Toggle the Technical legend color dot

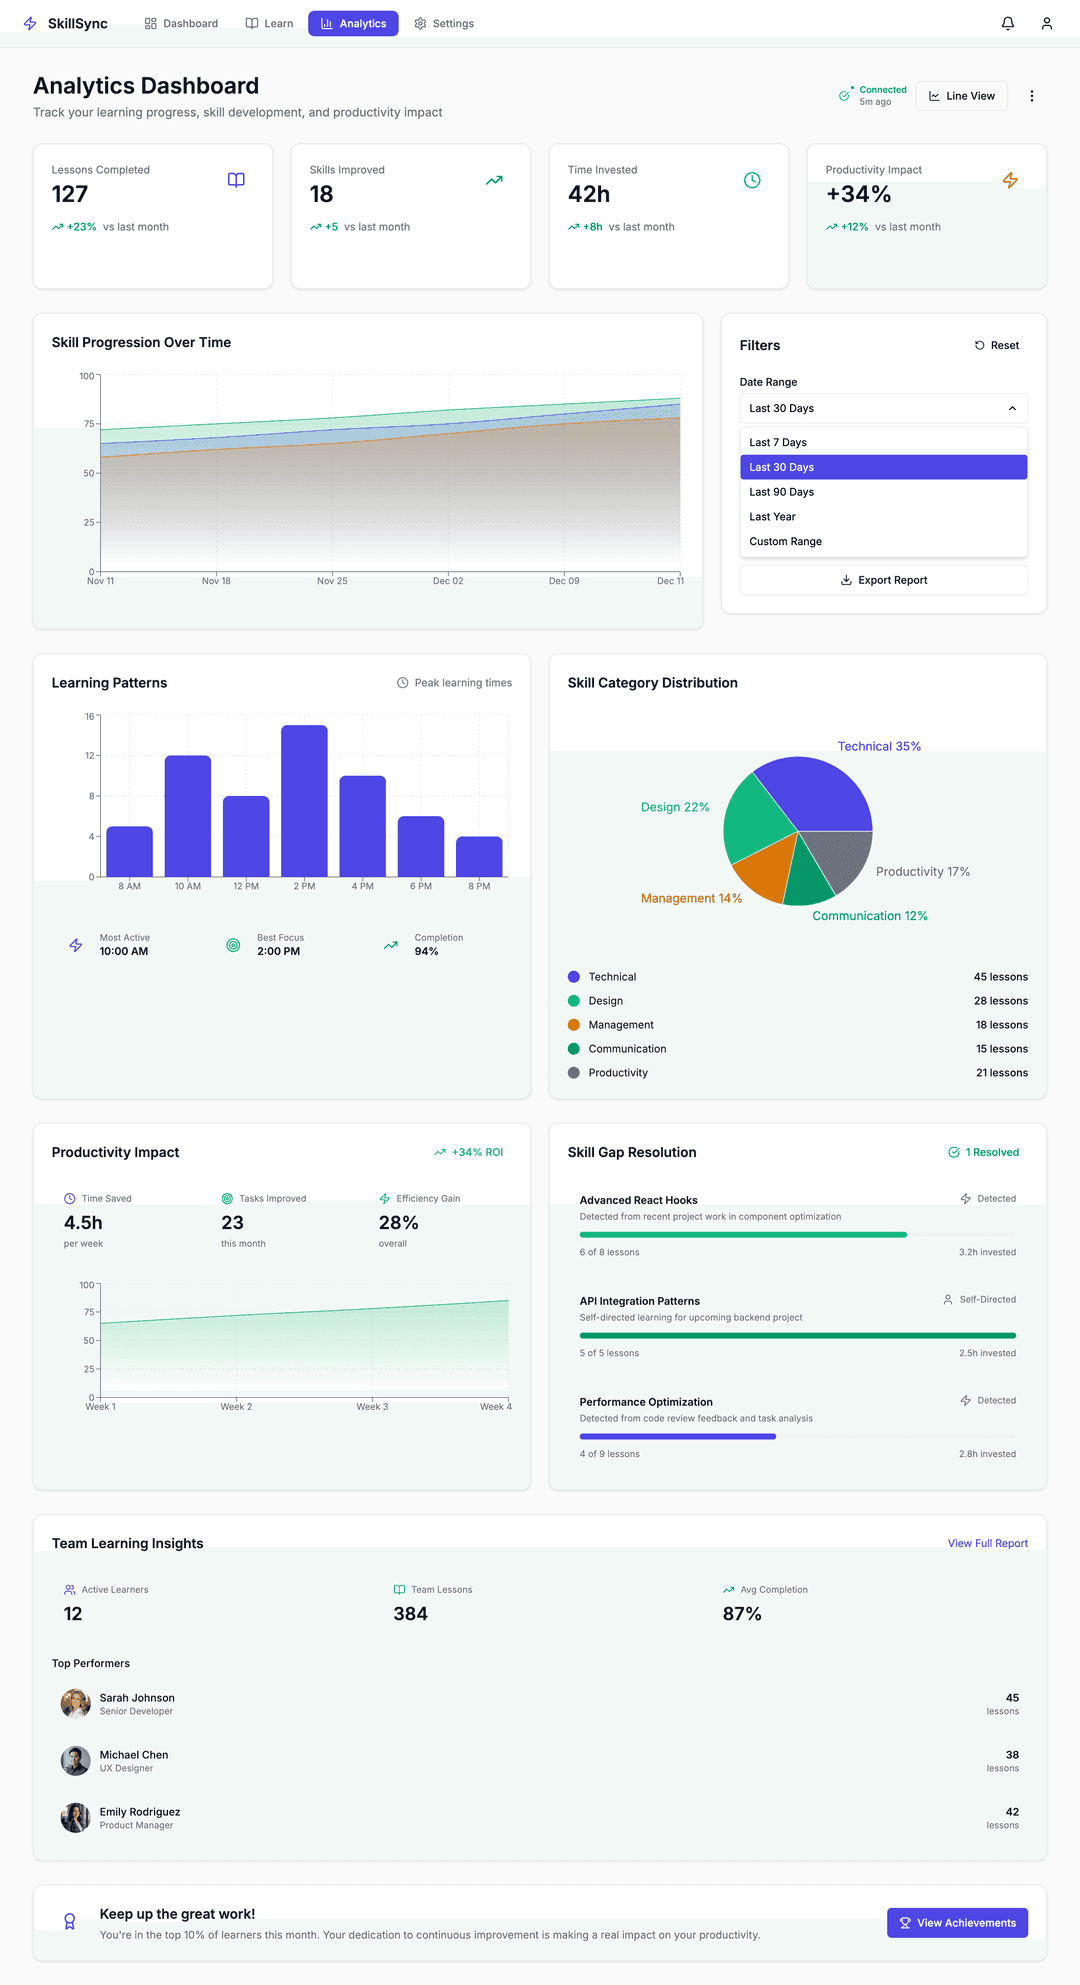pos(574,977)
